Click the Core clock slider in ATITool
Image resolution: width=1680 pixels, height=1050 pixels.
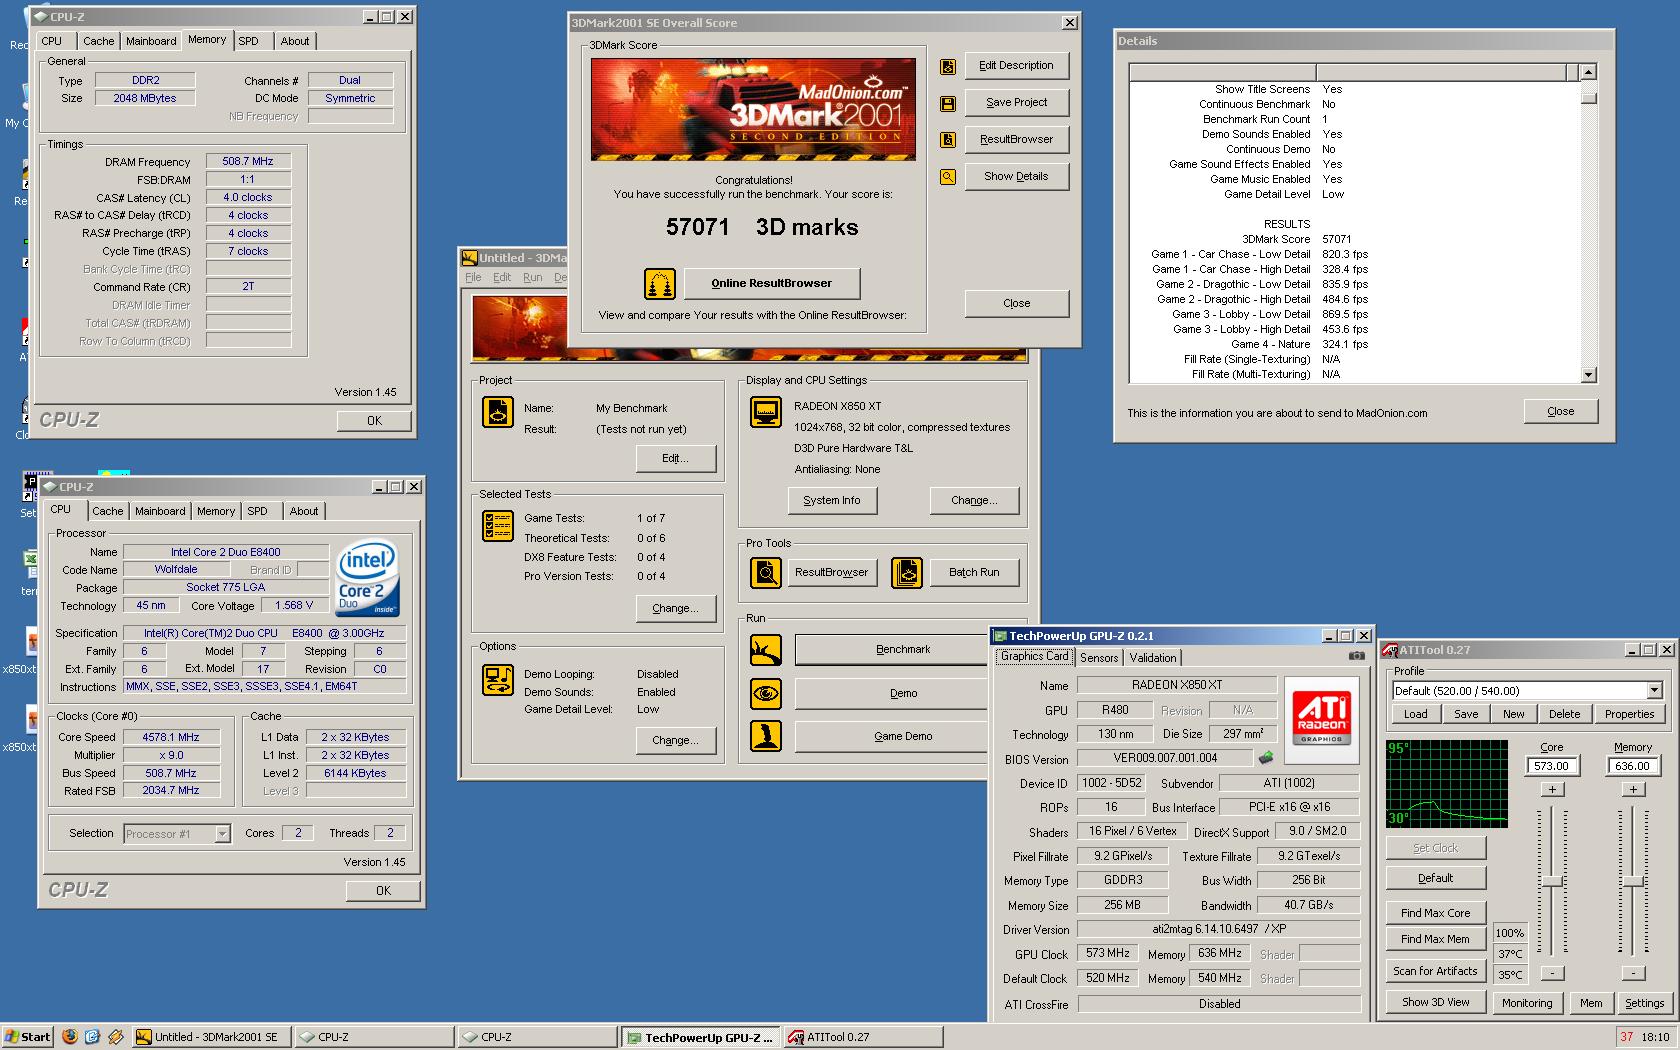tap(1552, 881)
